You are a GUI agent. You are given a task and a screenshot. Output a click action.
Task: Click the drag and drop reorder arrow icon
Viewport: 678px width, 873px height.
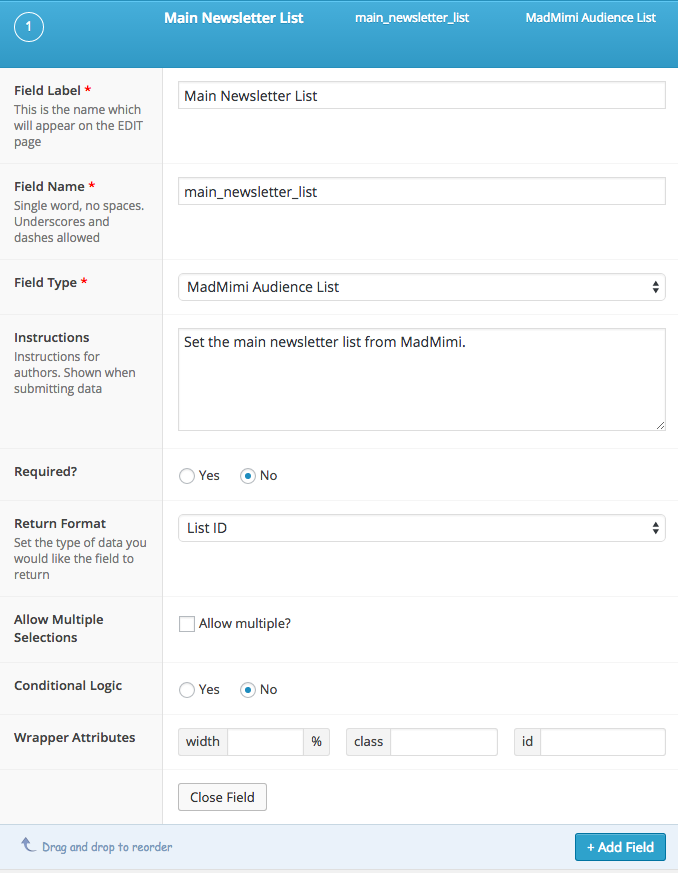click(x=28, y=845)
